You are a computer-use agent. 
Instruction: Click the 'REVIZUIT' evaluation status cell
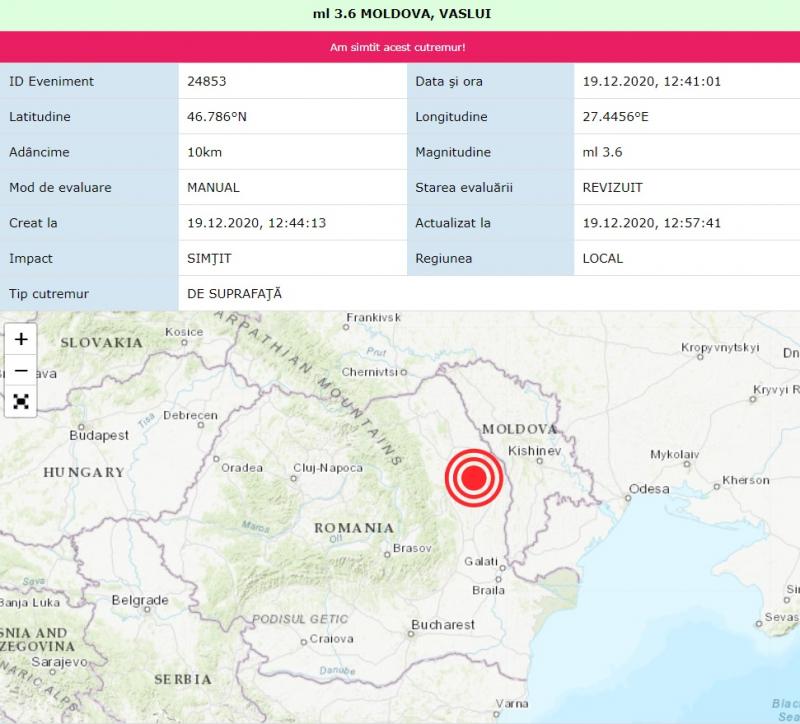coord(615,187)
